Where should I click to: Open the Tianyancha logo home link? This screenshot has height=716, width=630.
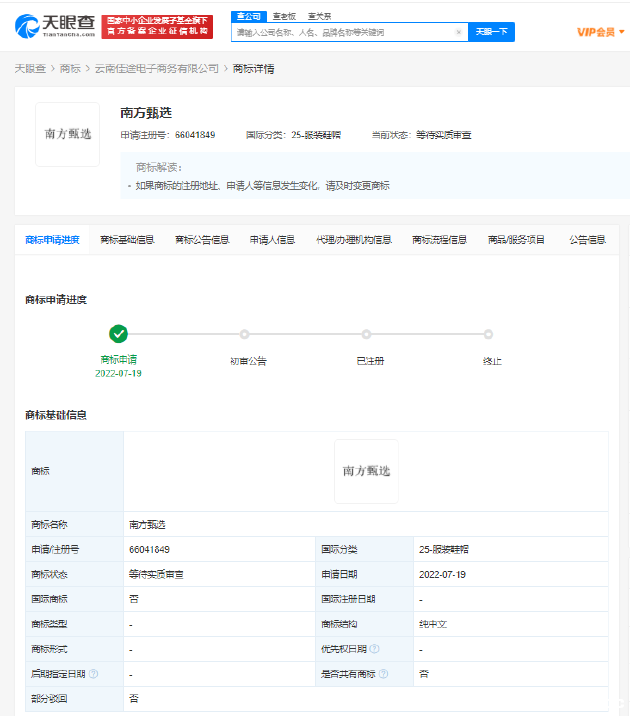(x=55, y=26)
